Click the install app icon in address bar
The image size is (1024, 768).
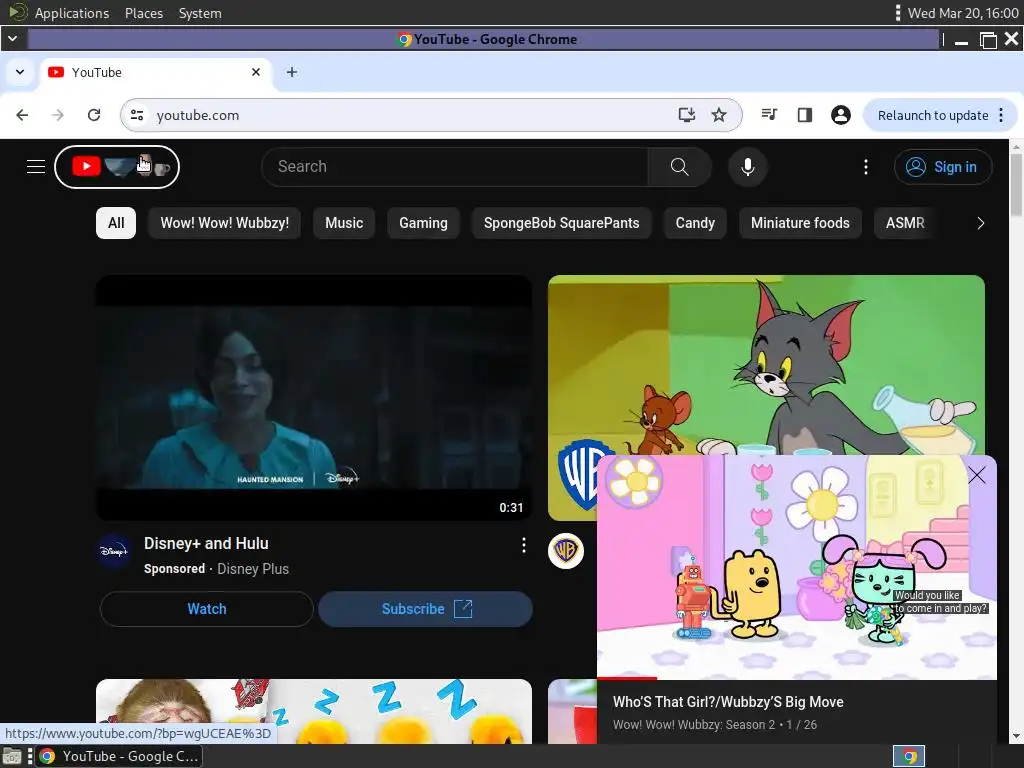pos(686,115)
